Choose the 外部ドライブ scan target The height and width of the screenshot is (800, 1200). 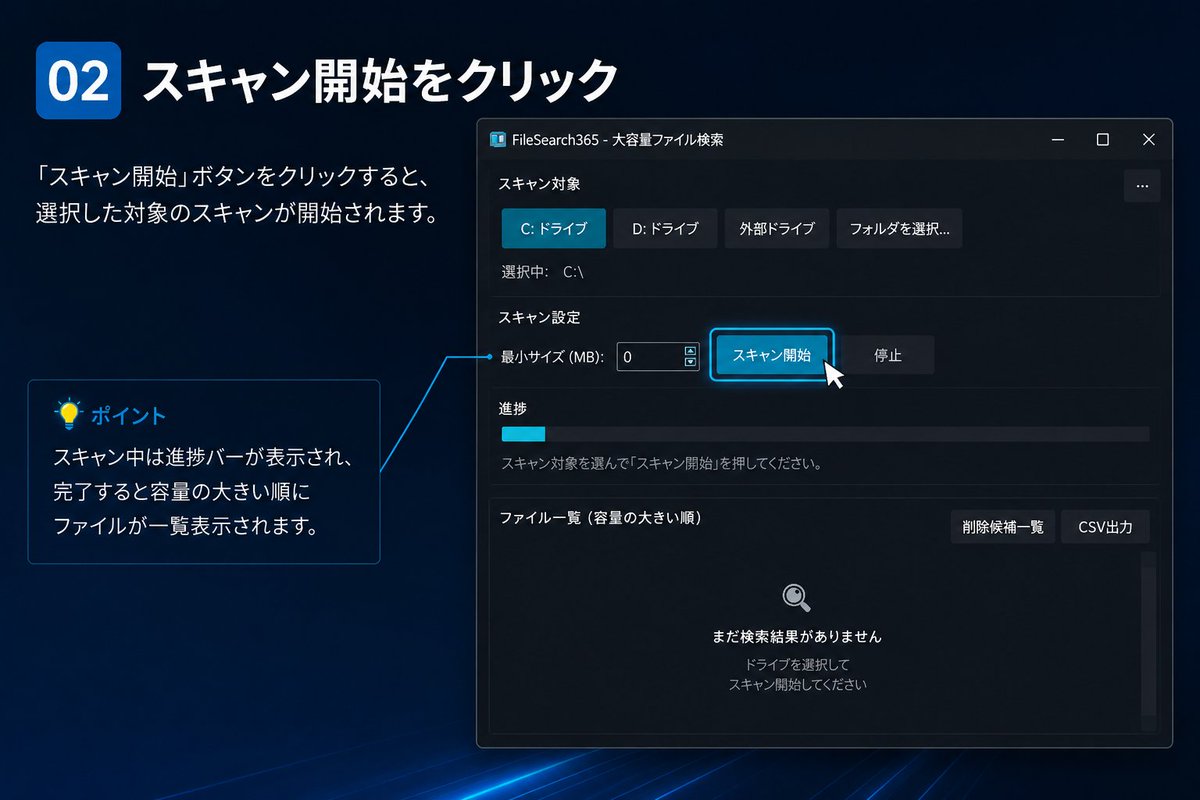(777, 228)
